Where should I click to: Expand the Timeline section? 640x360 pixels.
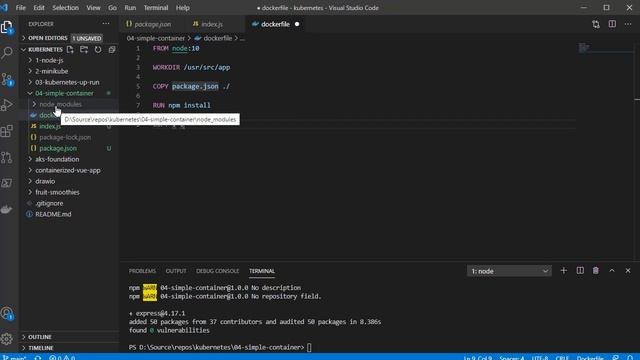(40, 348)
